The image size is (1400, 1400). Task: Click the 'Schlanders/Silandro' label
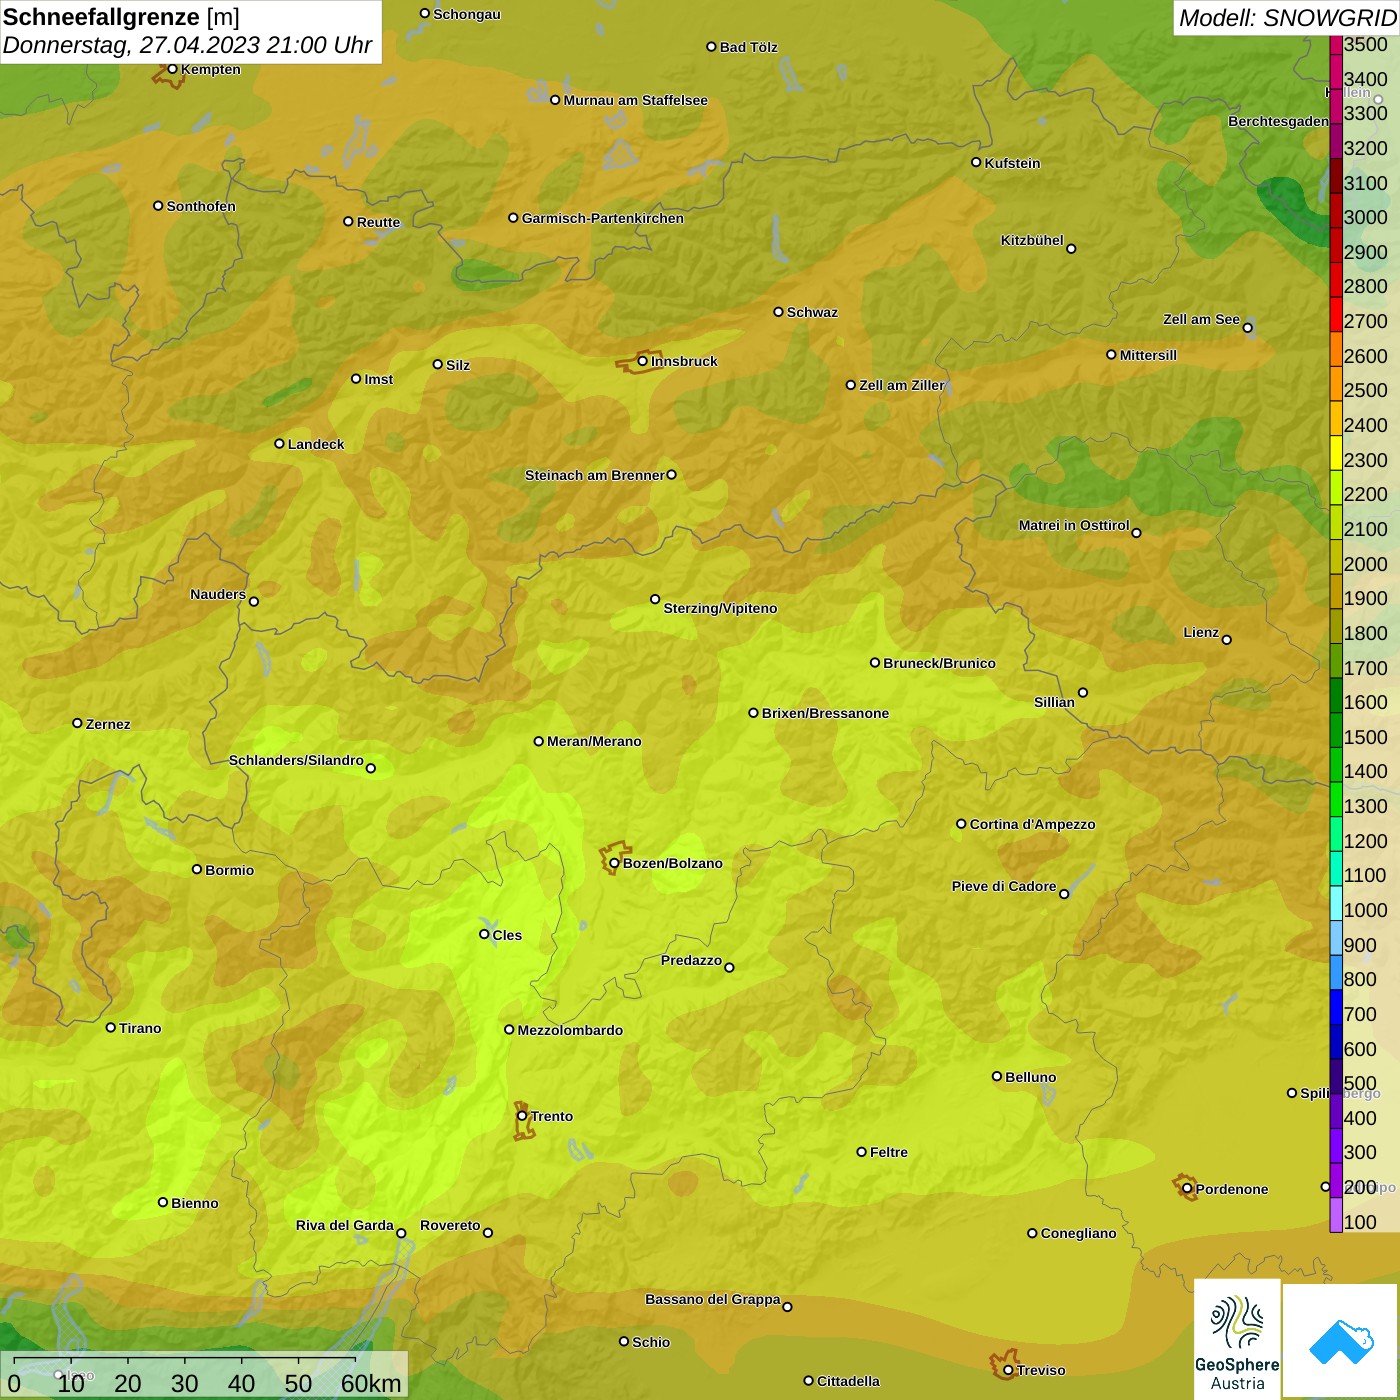pos(296,760)
